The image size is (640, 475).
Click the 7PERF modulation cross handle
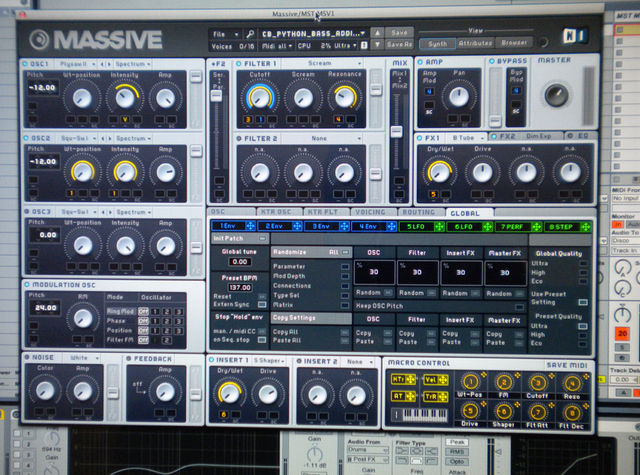tap(536, 227)
